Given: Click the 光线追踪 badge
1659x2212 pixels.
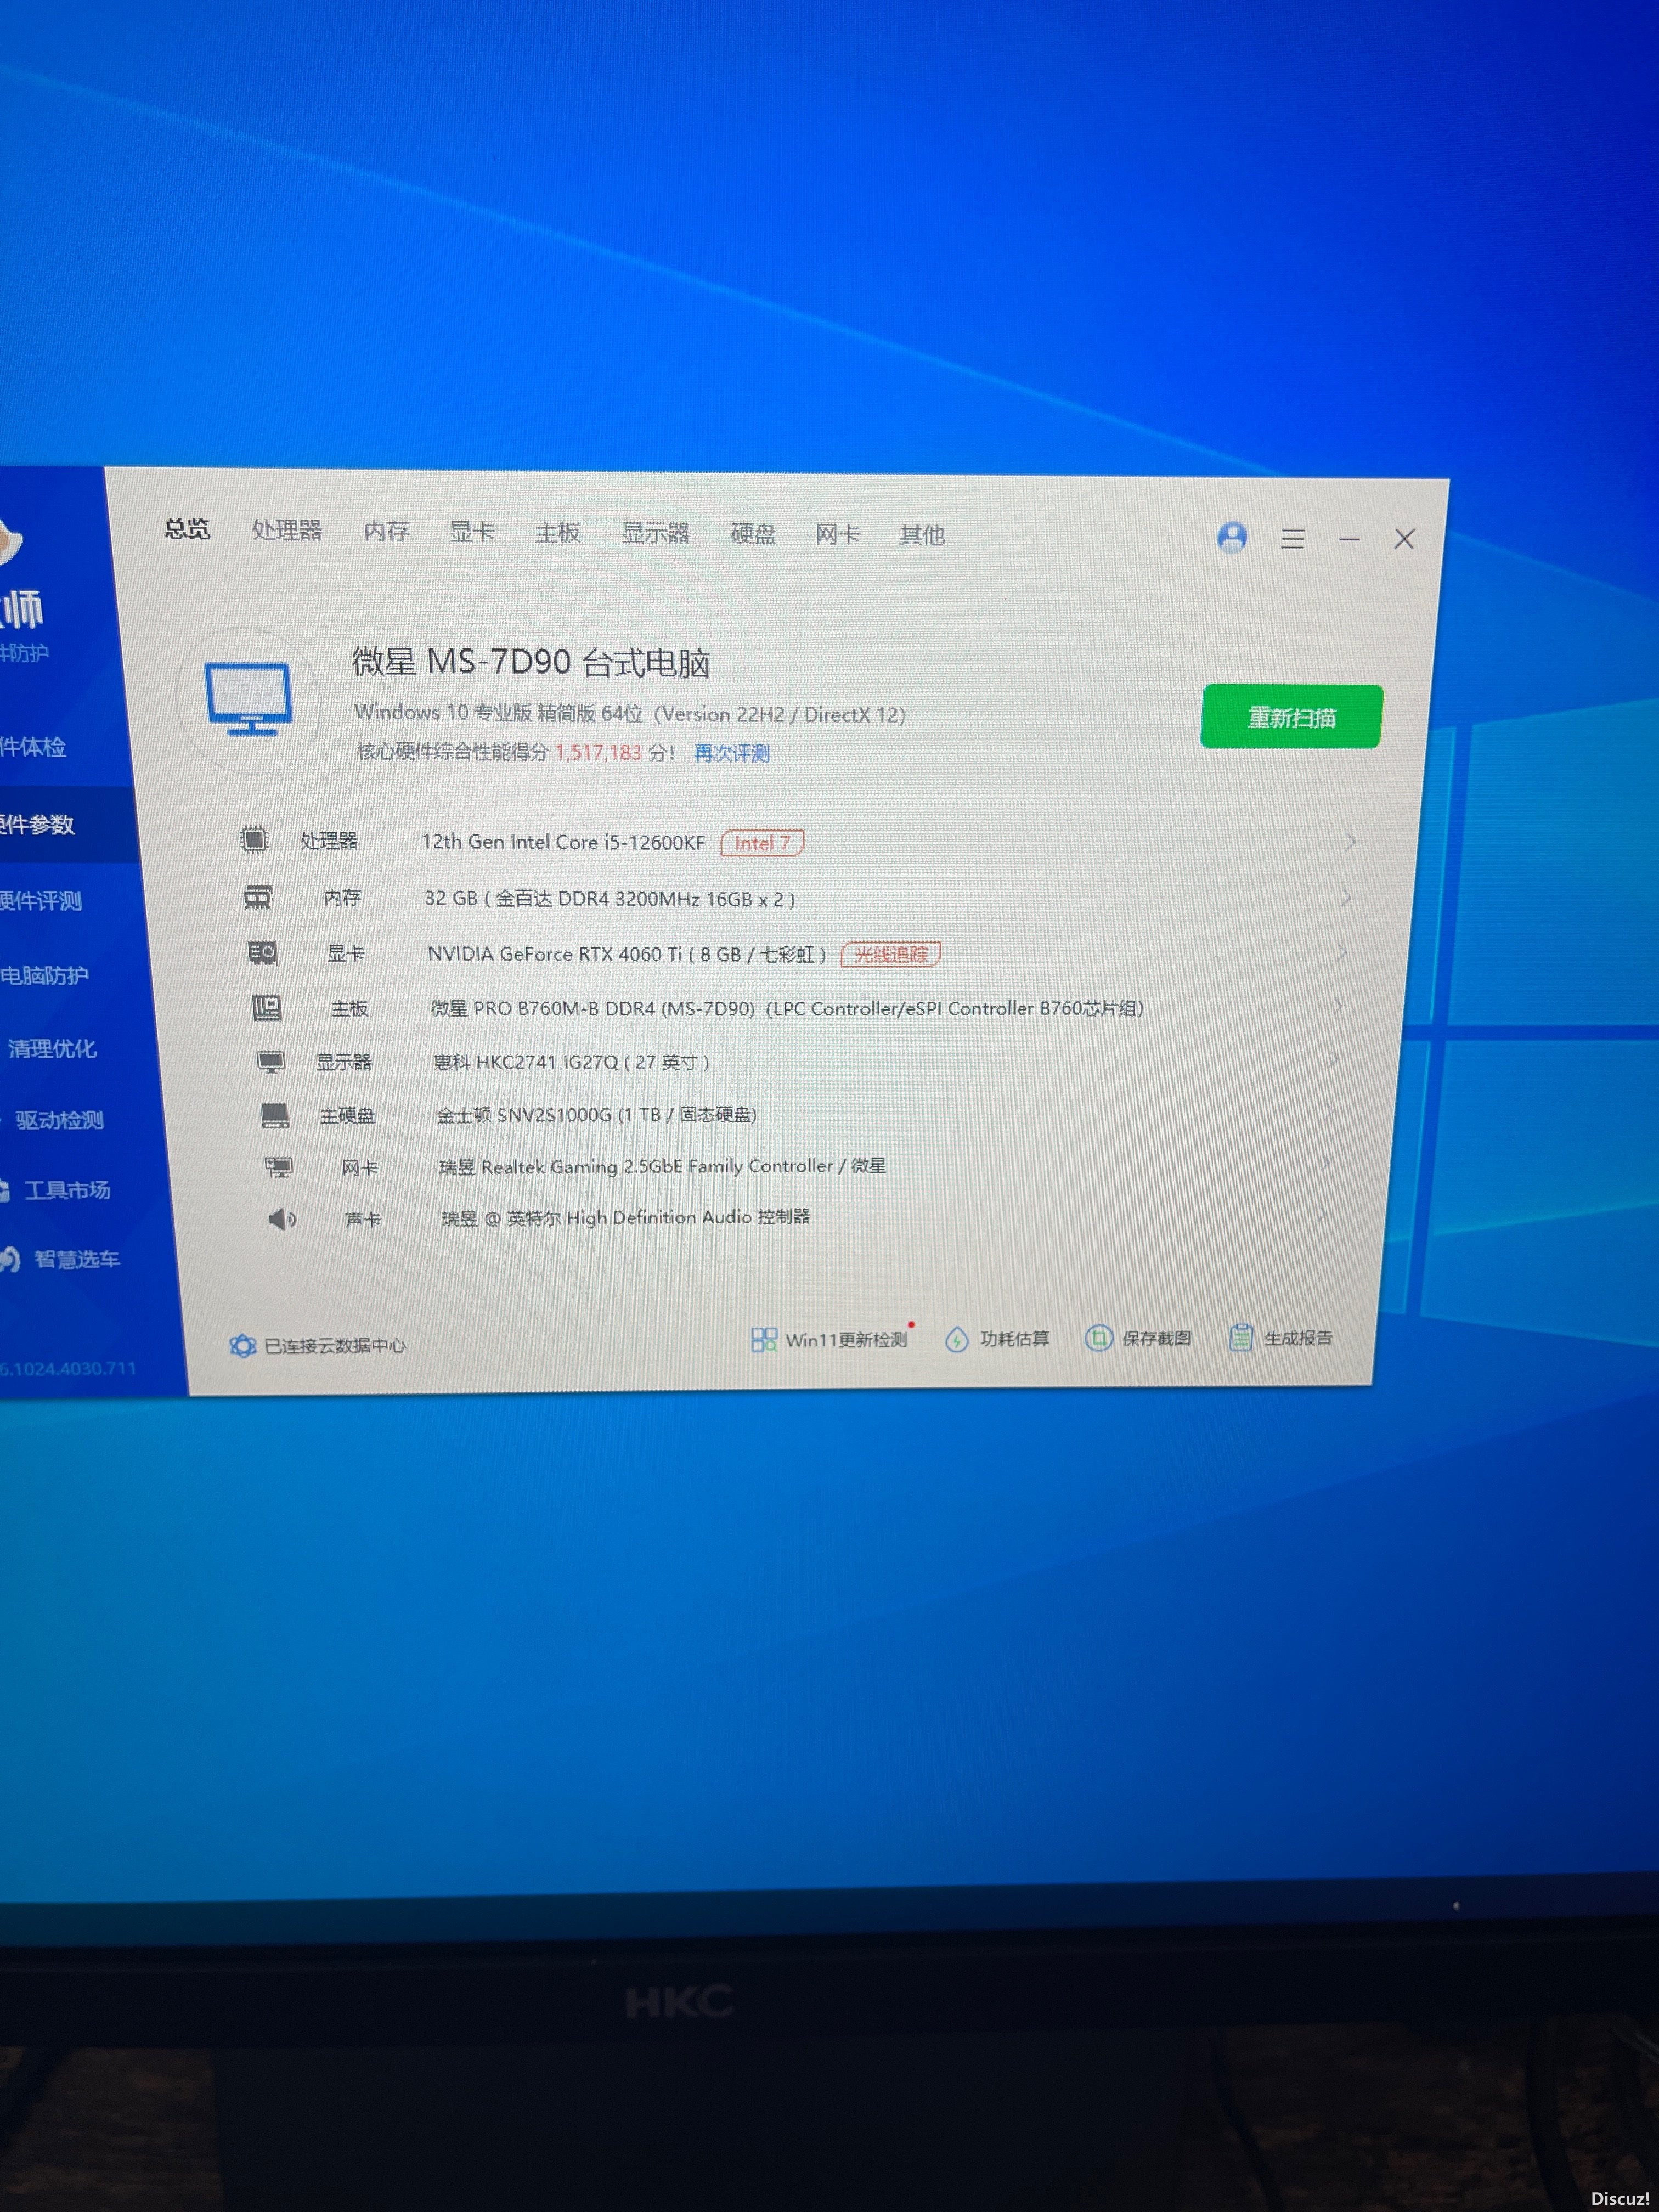Looking at the screenshot, I should [890, 955].
